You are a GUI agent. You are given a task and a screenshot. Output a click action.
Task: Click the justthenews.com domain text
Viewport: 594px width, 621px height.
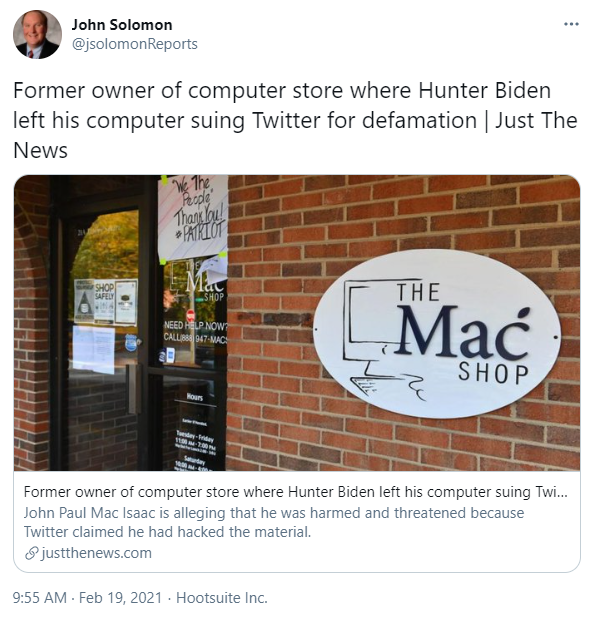(x=96, y=553)
